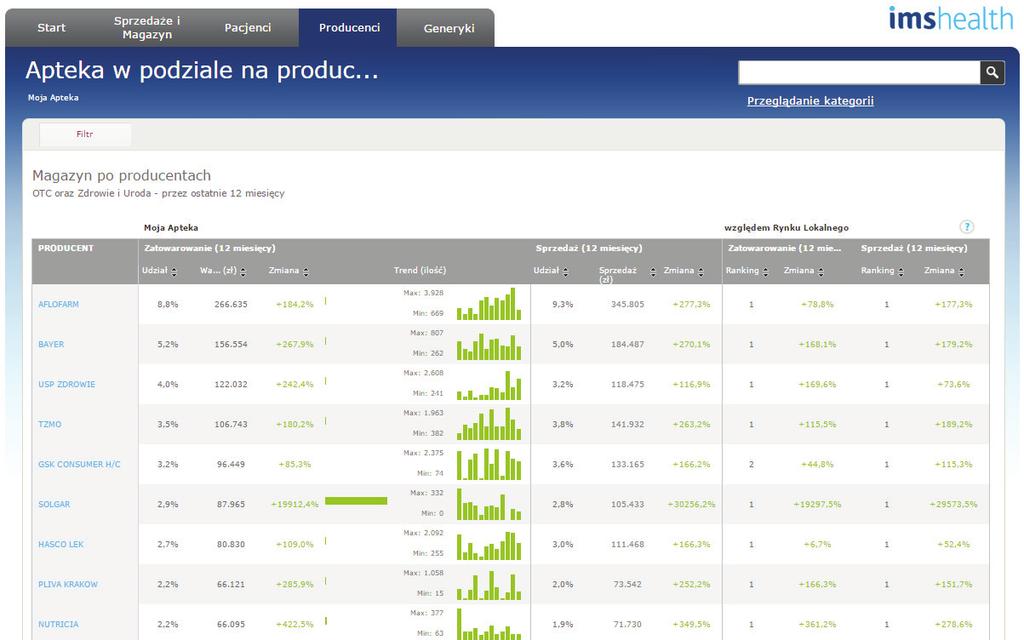Open the SOLGAR producer link

[54, 504]
